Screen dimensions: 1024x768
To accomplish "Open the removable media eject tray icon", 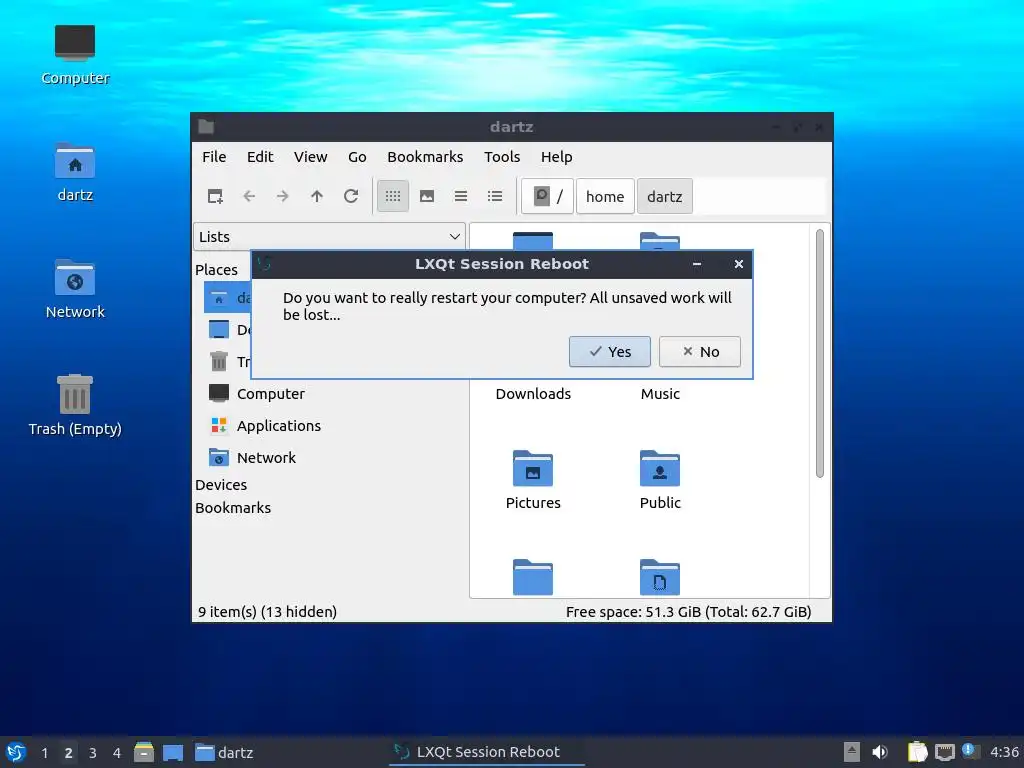I will pyautogui.click(x=851, y=752).
